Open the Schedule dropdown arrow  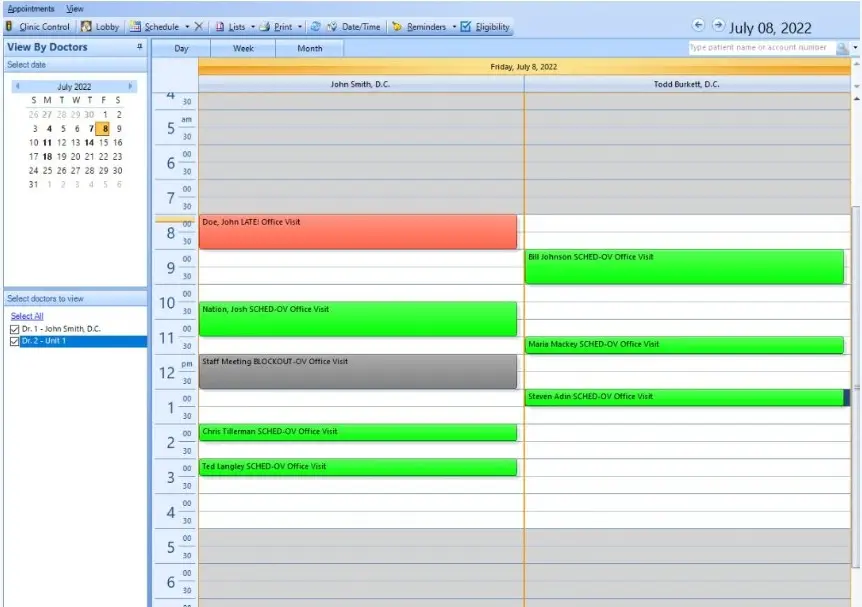(189, 27)
